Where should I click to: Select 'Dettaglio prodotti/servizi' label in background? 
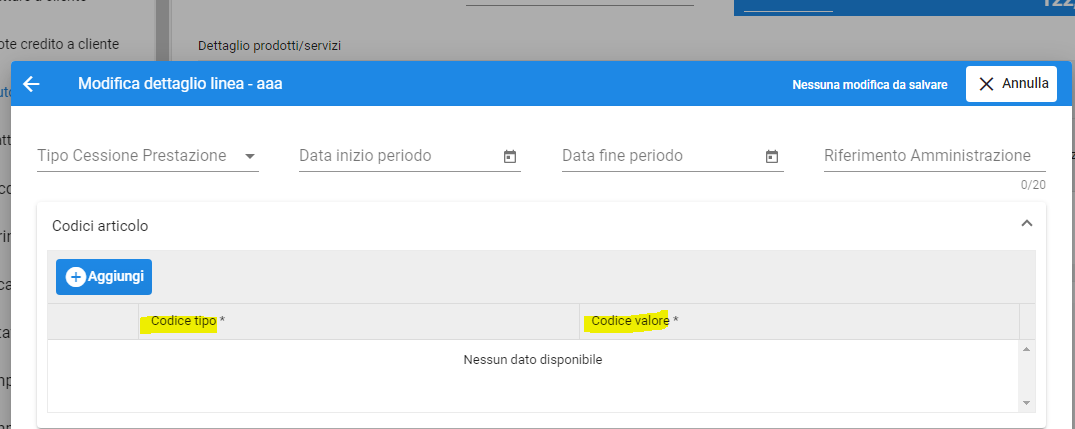click(x=269, y=46)
